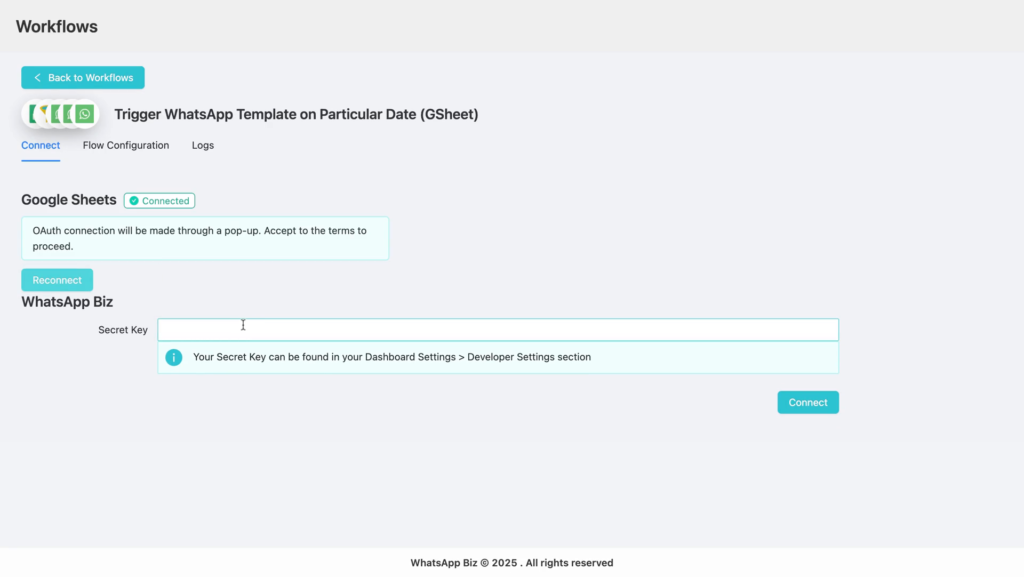The image size is (1024, 577).
Task: Click the Secret Key label
Action: pyautogui.click(x=123, y=330)
